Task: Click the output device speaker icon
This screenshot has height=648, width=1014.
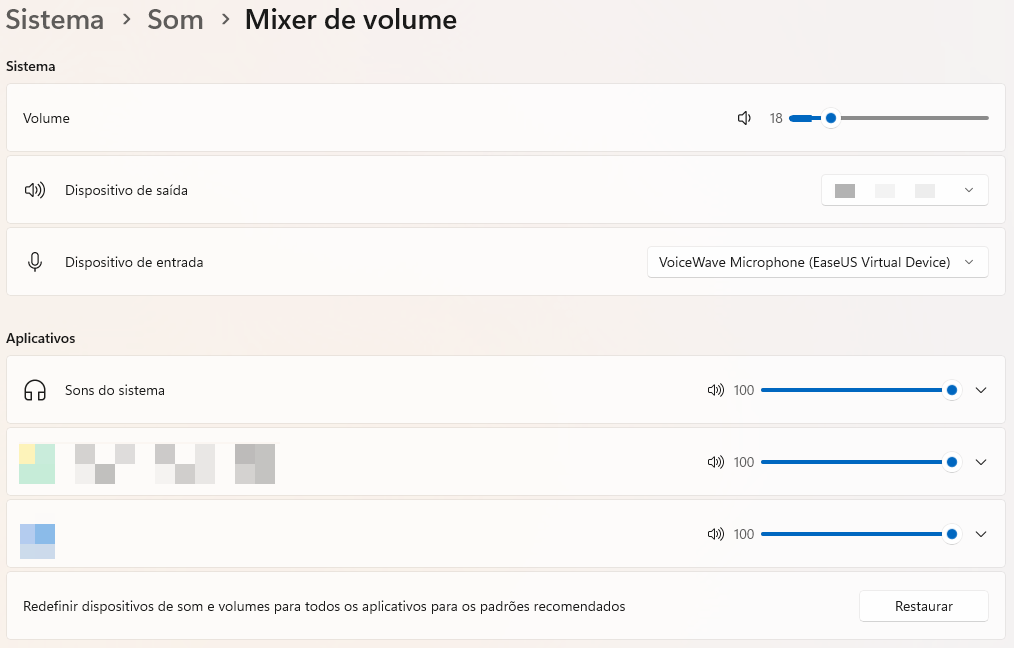Action: point(37,189)
